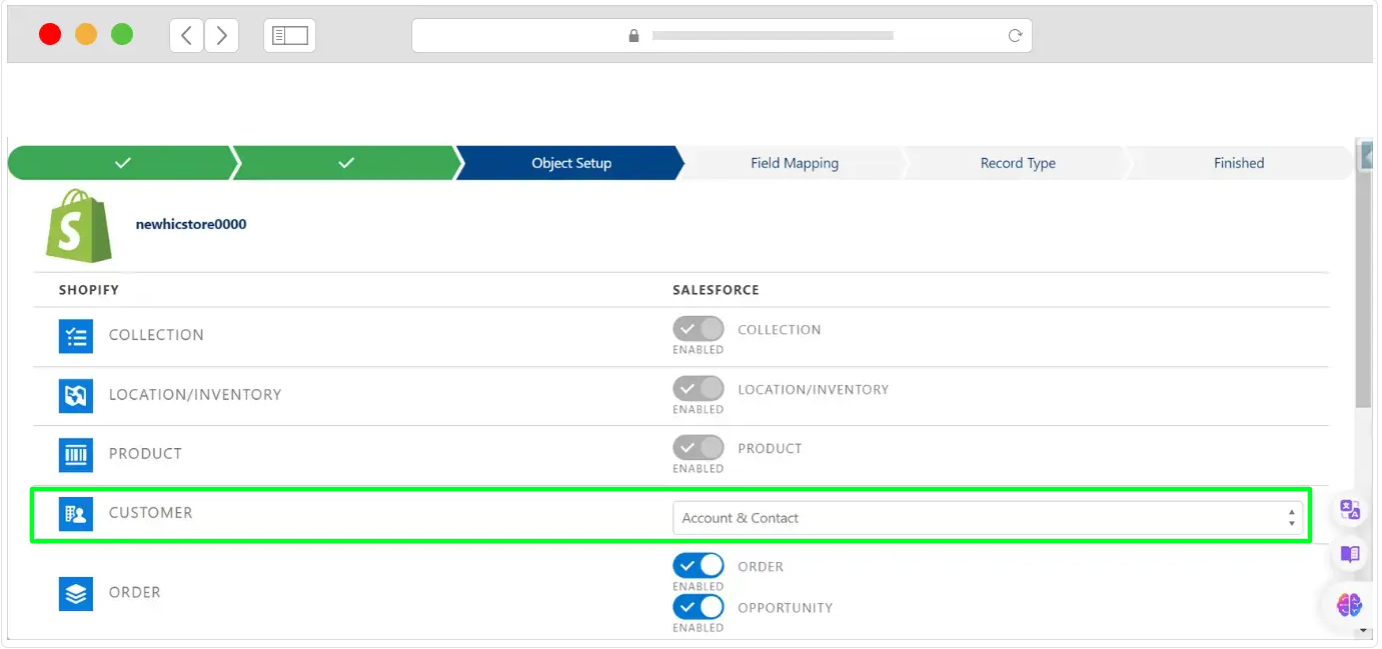Click the browser back arrow
The height and width of the screenshot is (649, 1382).
pos(187,35)
